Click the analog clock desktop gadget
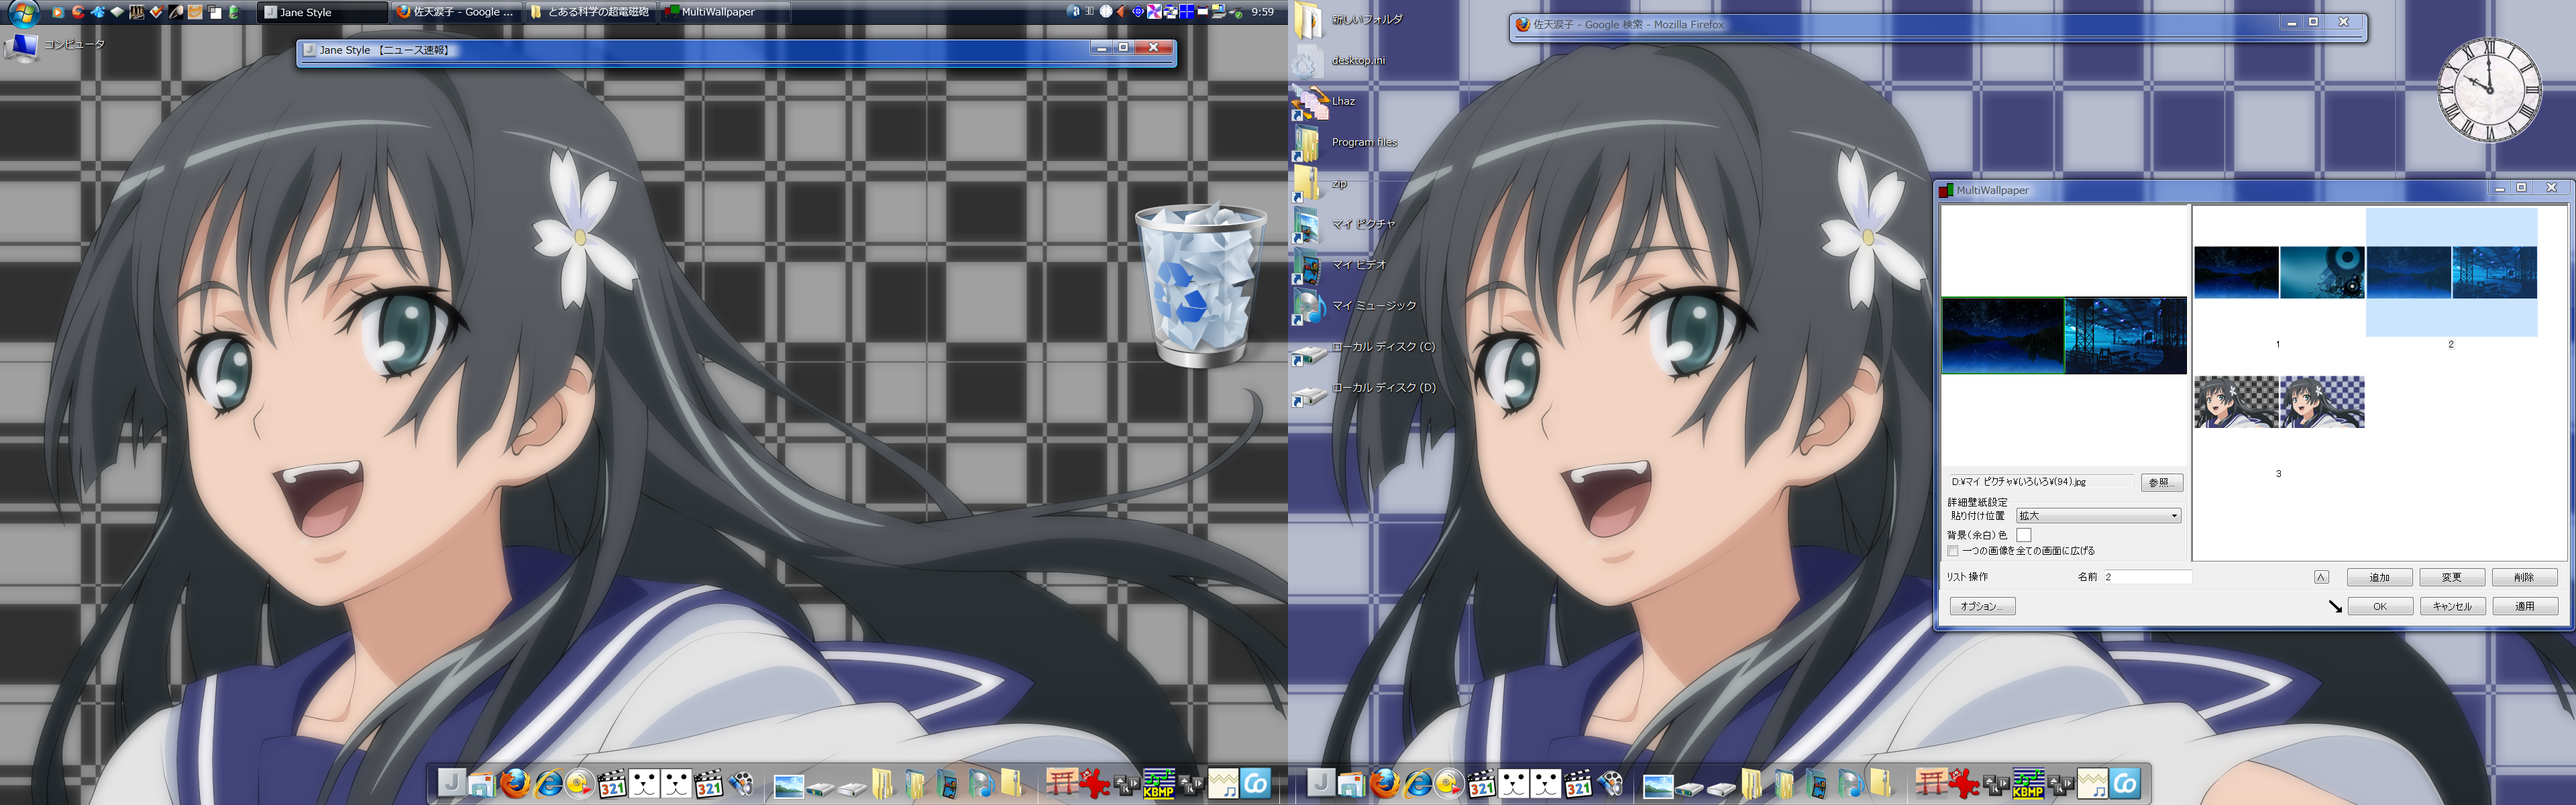Image resolution: width=2576 pixels, height=805 pixels. click(2489, 90)
